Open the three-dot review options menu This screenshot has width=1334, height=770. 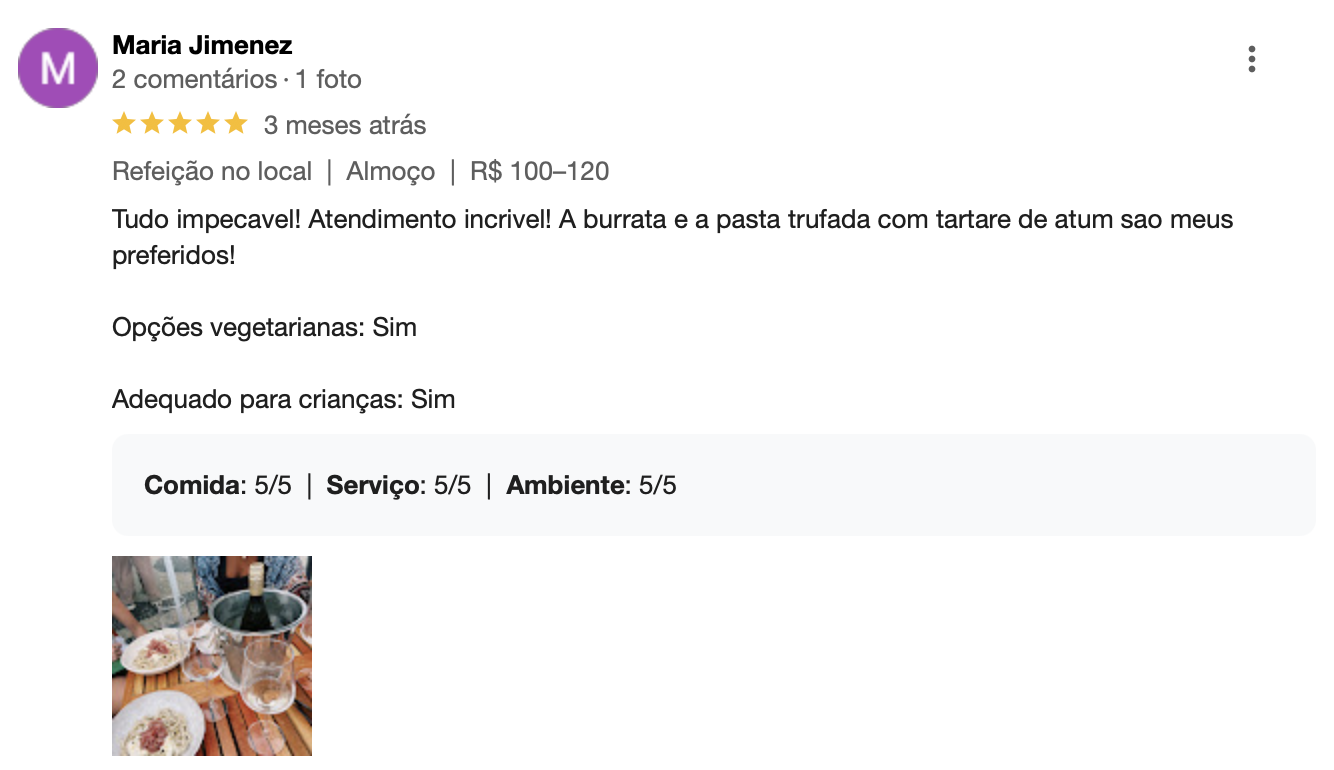tap(1251, 60)
